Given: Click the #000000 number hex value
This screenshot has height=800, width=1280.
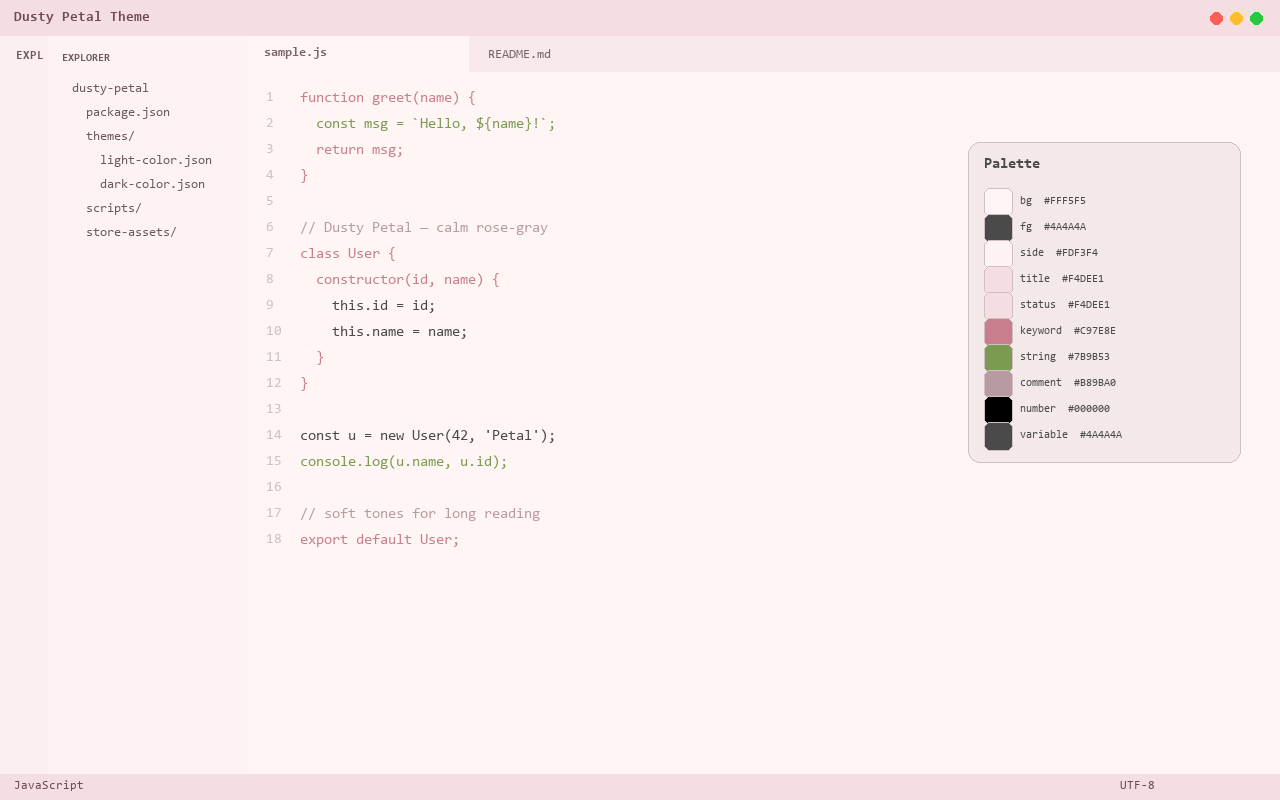Looking at the screenshot, I should [x=1089, y=409].
